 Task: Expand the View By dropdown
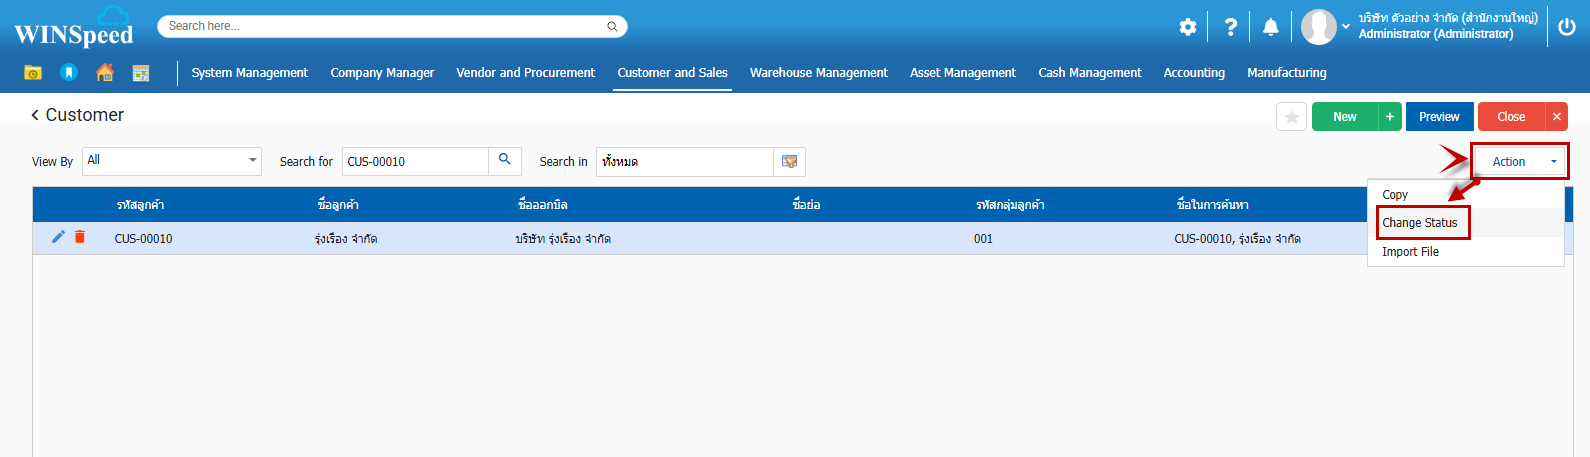pyautogui.click(x=252, y=160)
